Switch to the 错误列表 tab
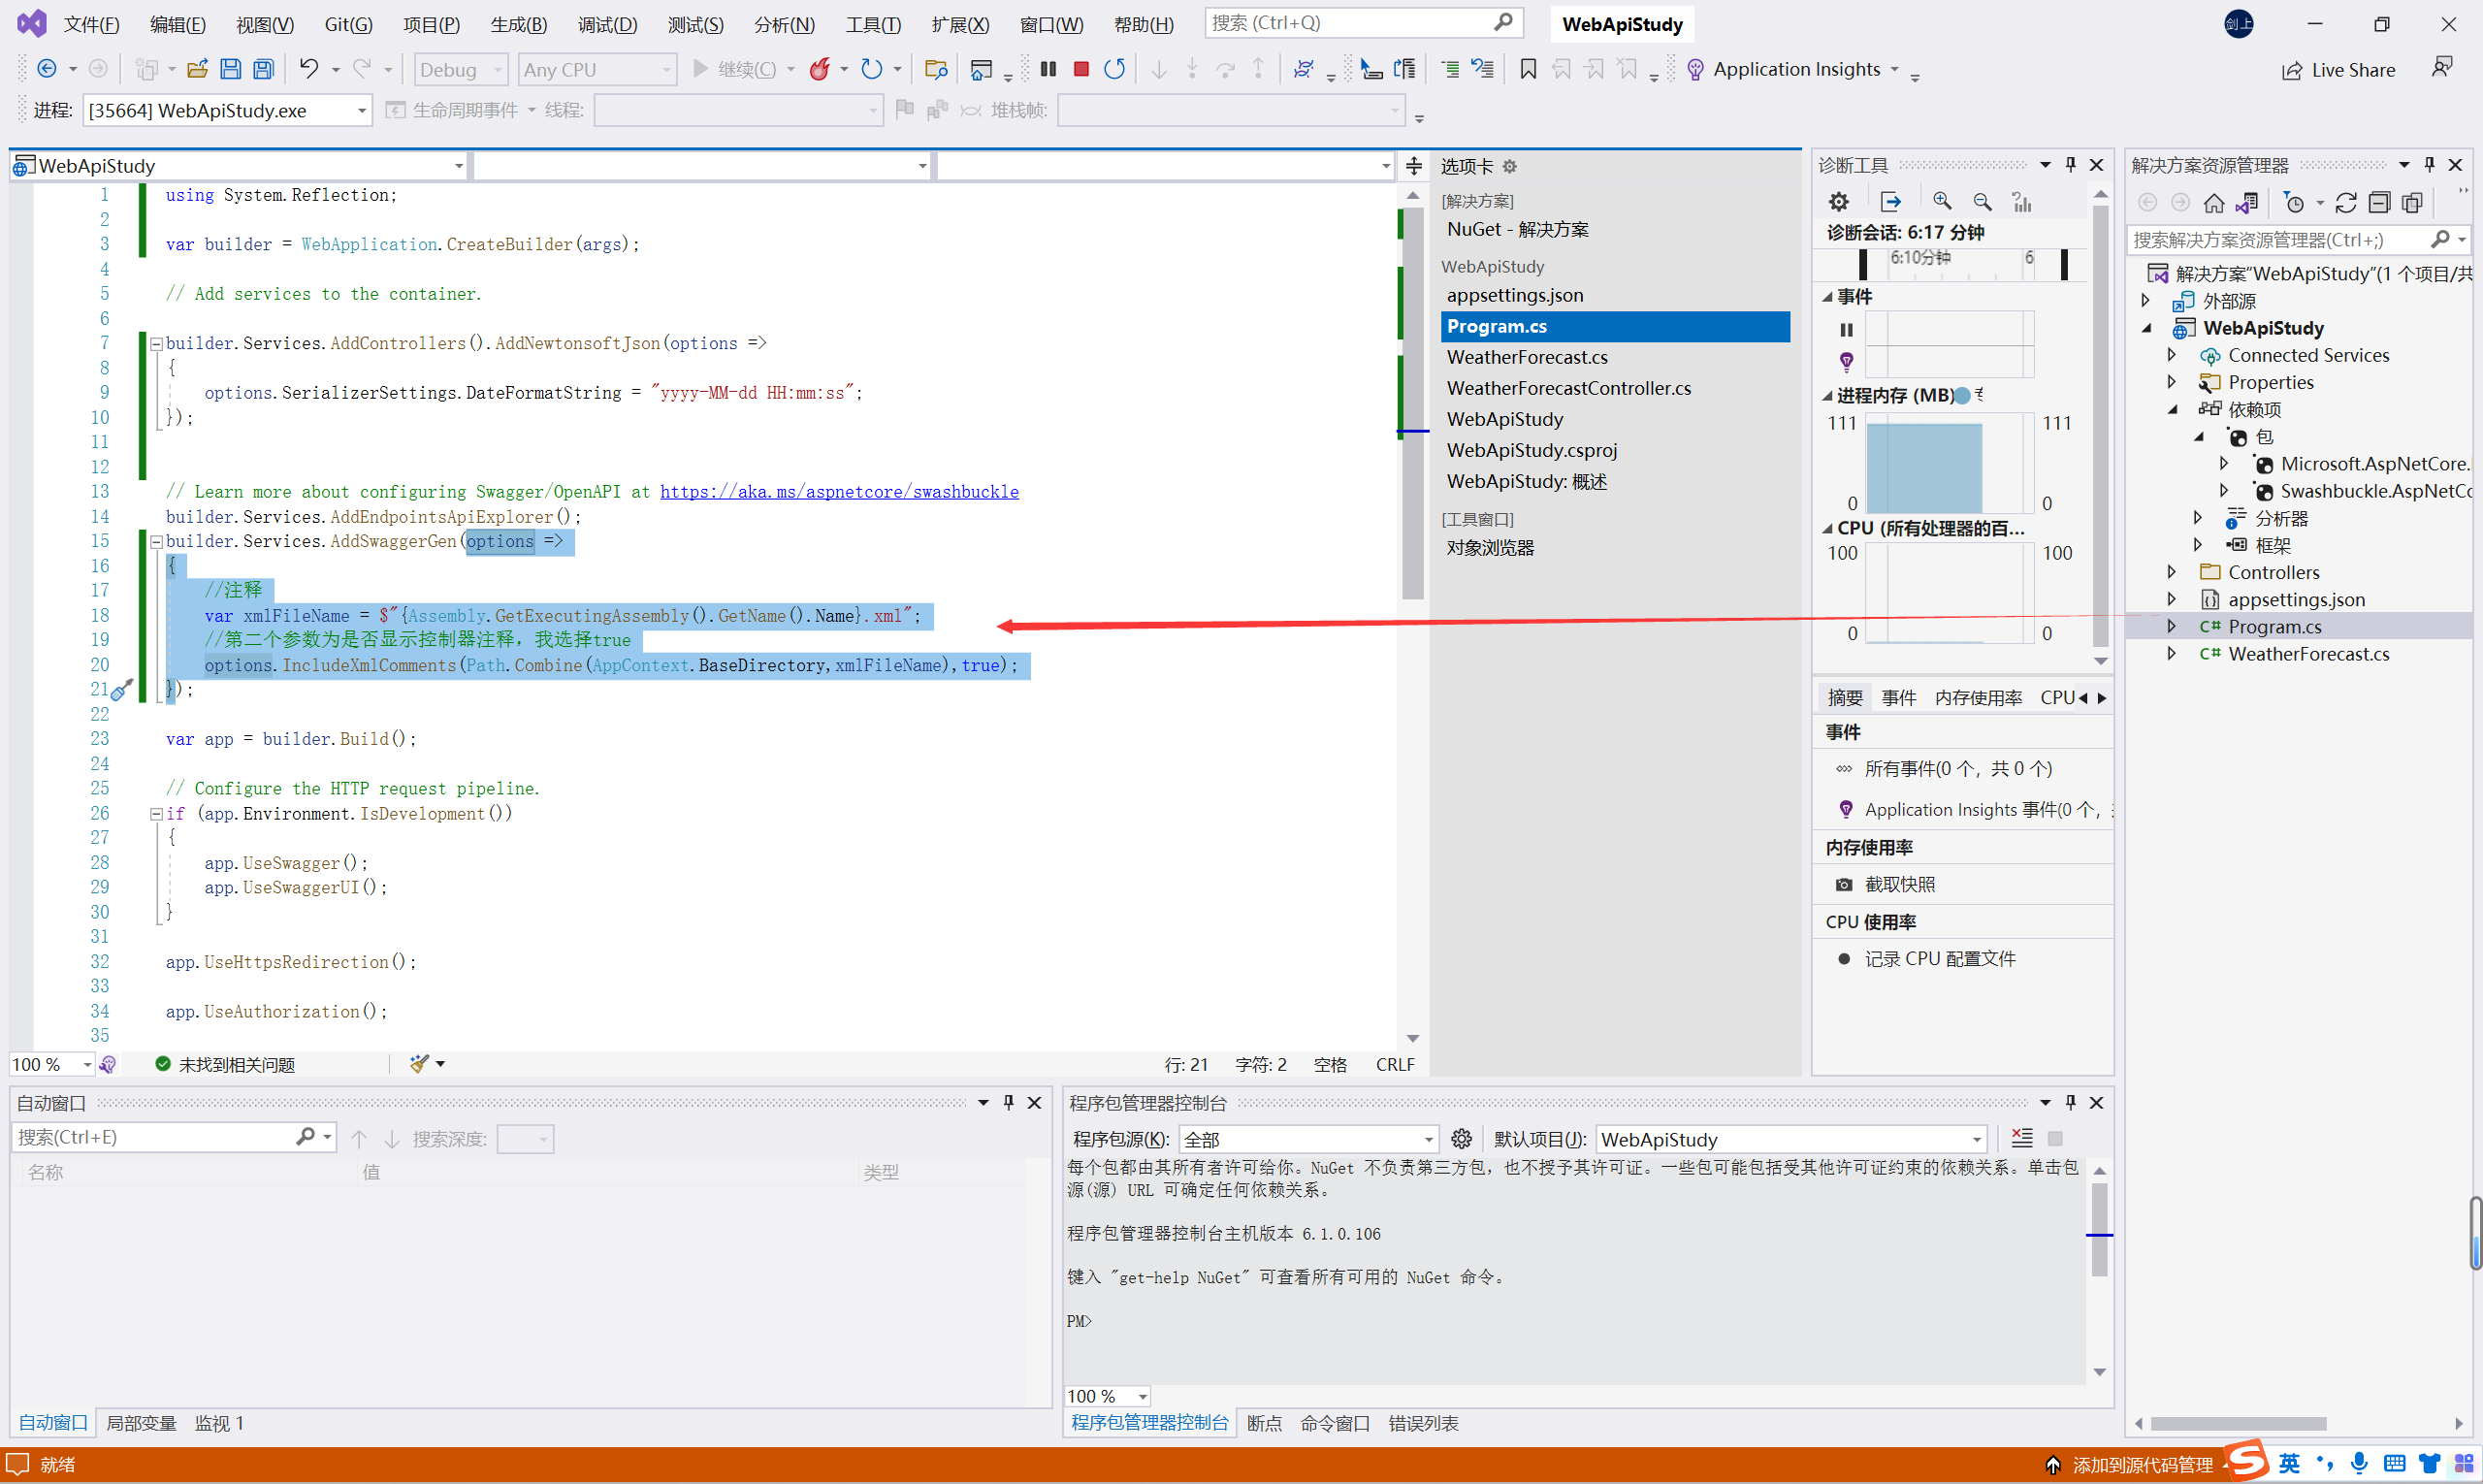The image size is (2483, 1484). click(x=1422, y=1422)
